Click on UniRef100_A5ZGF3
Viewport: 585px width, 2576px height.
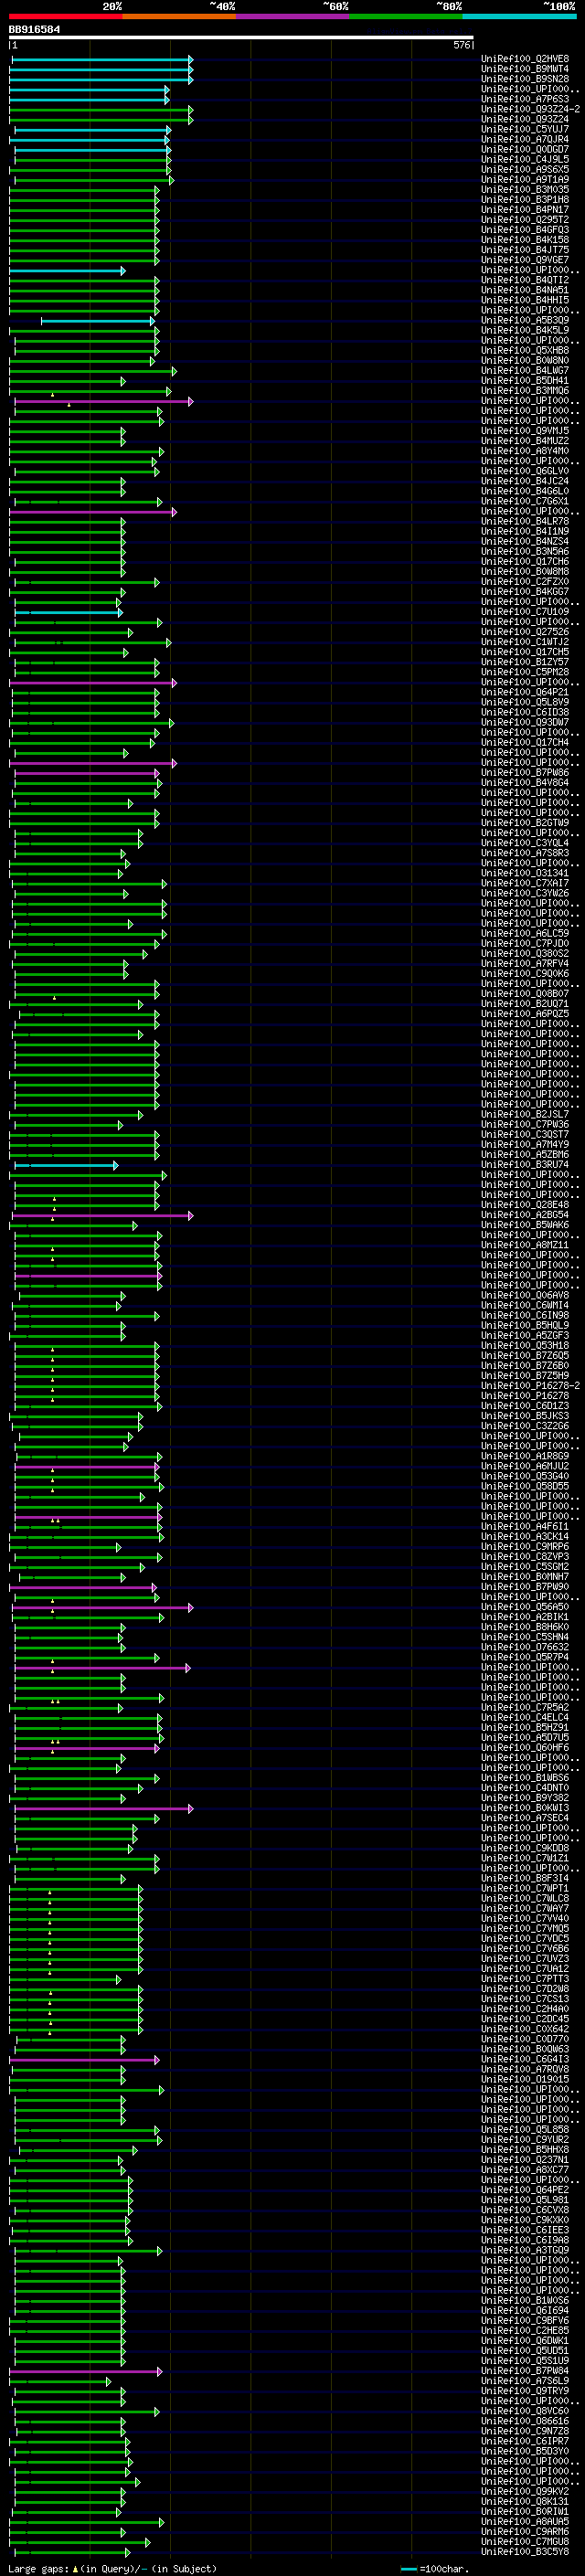[525, 1335]
